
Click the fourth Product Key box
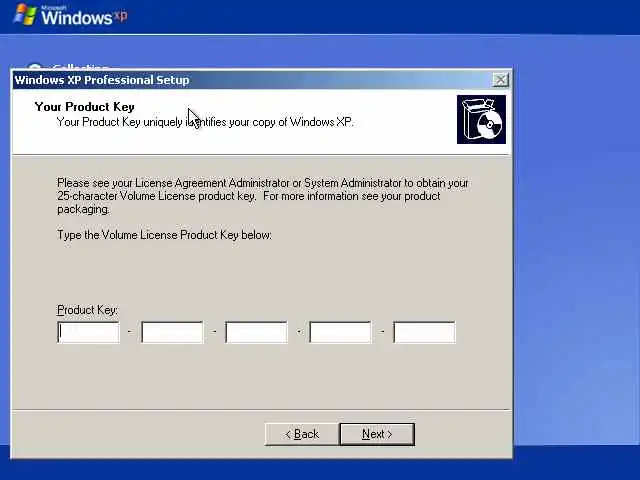(340, 332)
